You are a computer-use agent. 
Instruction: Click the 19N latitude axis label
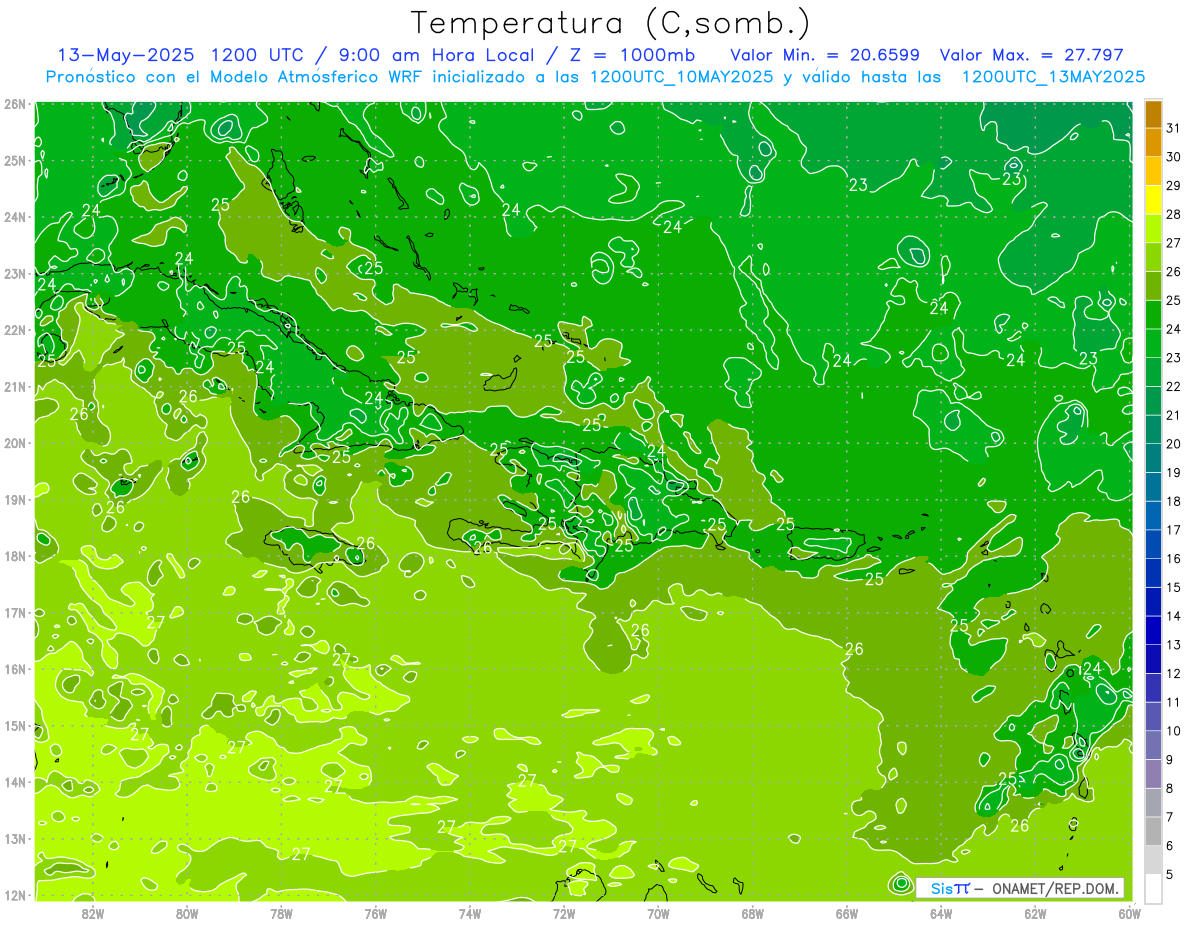pyautogui.click(x=14, y=499)
